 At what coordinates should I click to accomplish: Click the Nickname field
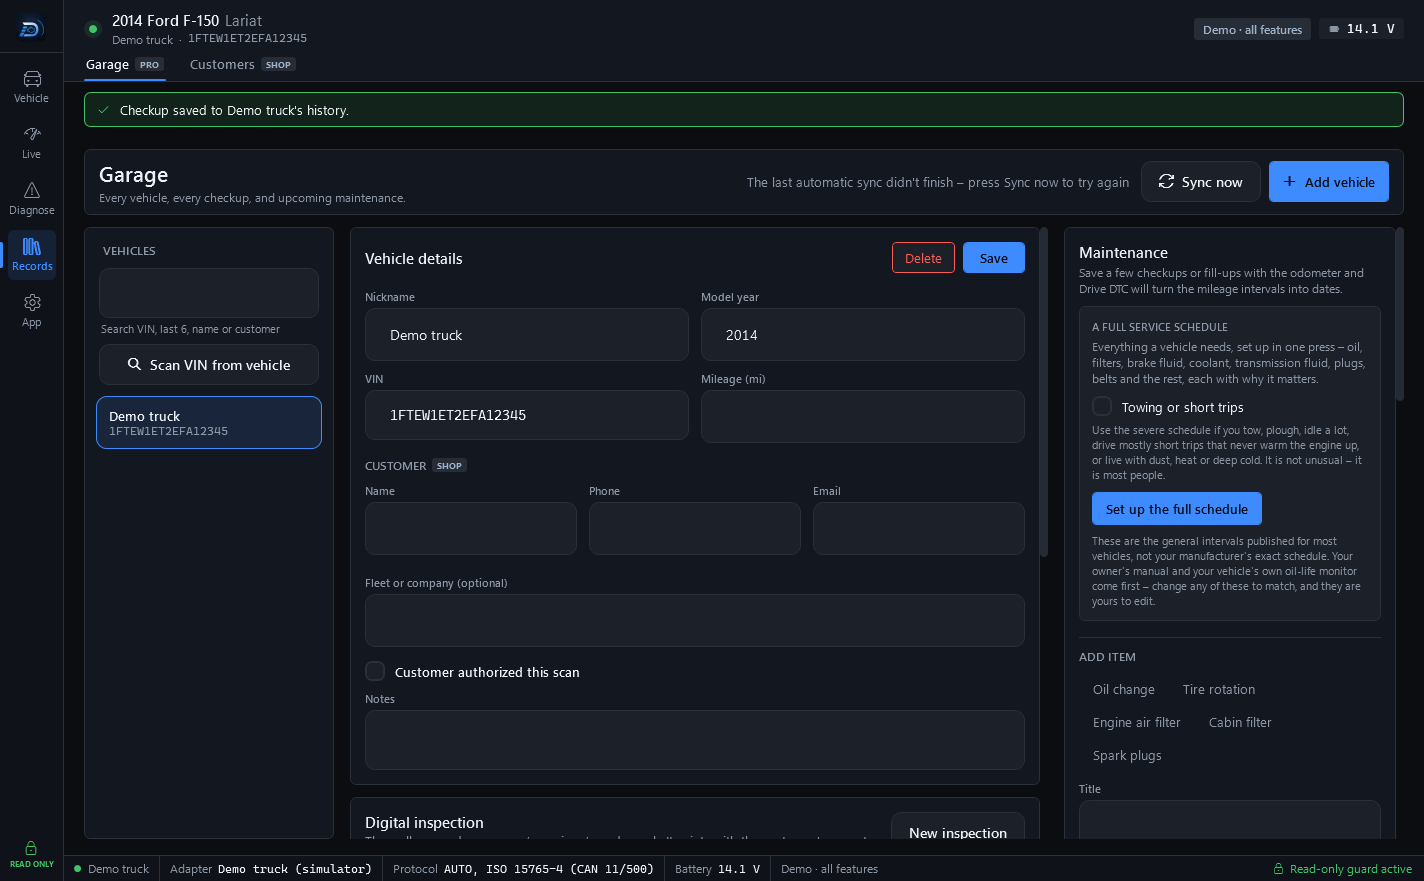click(527, 335)
